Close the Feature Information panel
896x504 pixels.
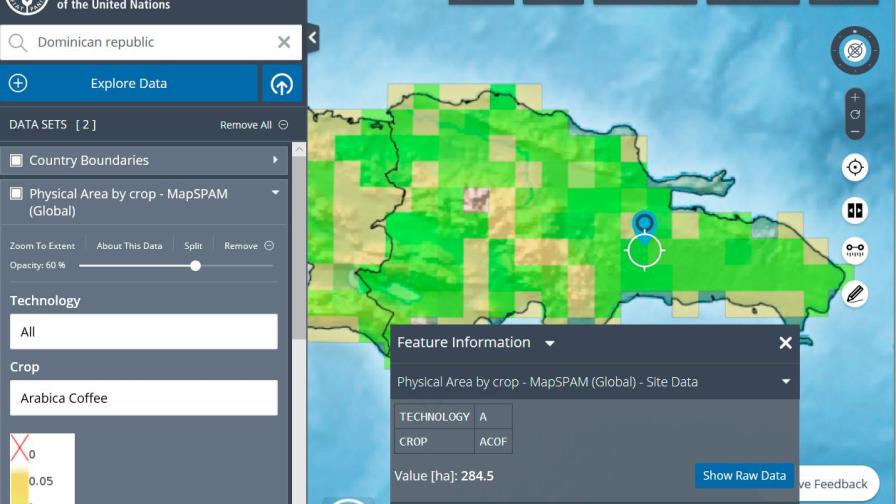pos(785,342)
